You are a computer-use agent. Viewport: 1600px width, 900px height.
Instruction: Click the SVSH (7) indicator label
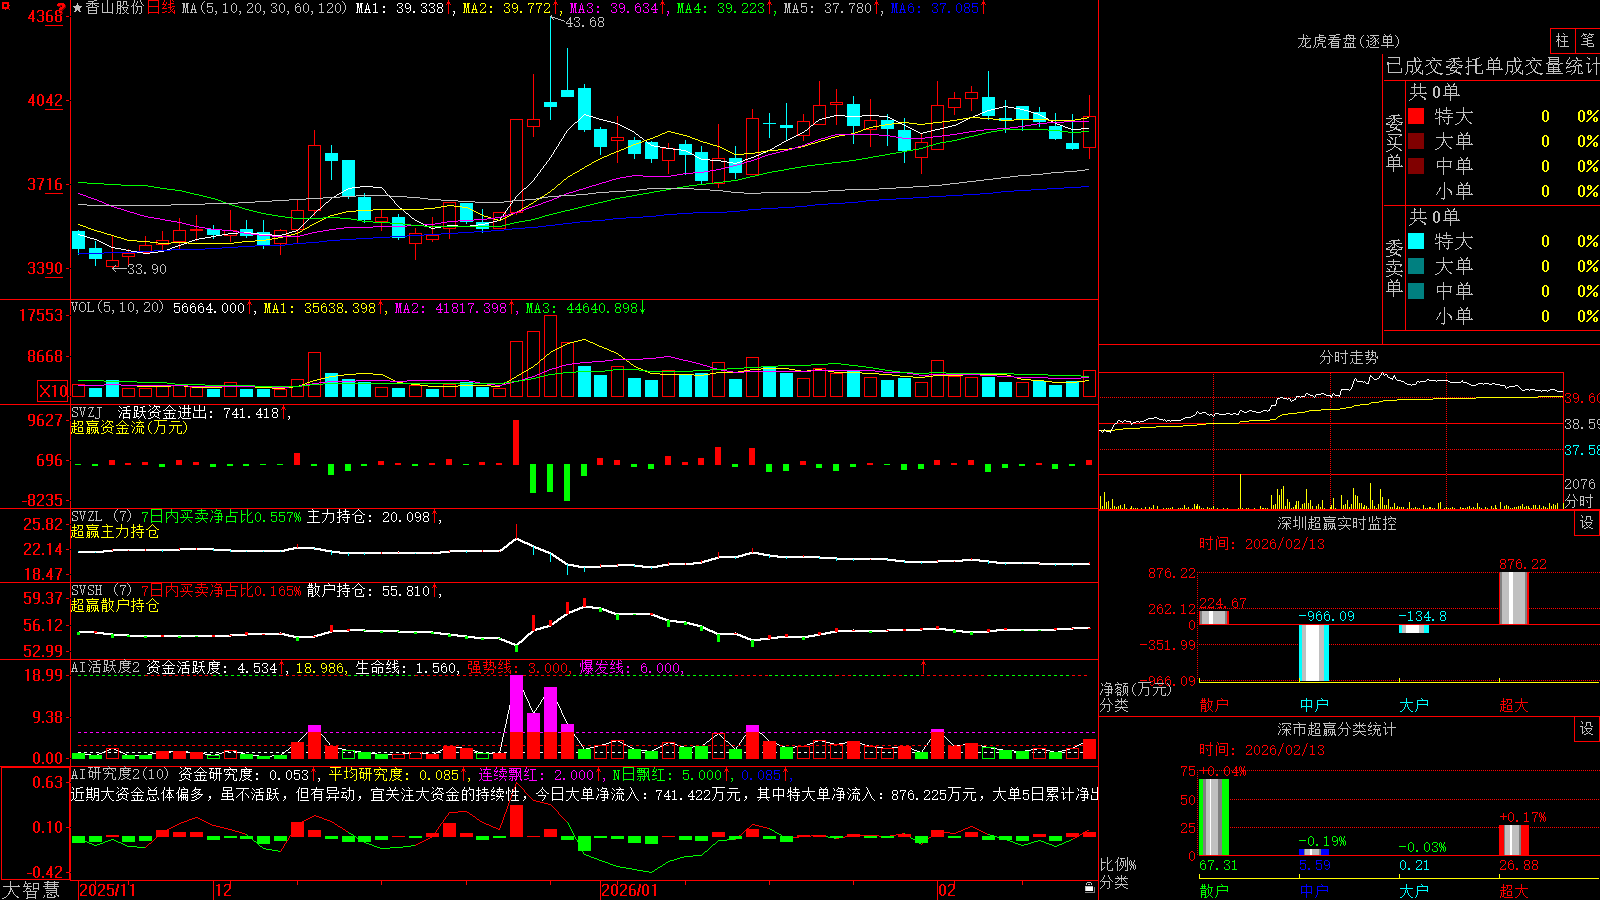coord(102,590)
